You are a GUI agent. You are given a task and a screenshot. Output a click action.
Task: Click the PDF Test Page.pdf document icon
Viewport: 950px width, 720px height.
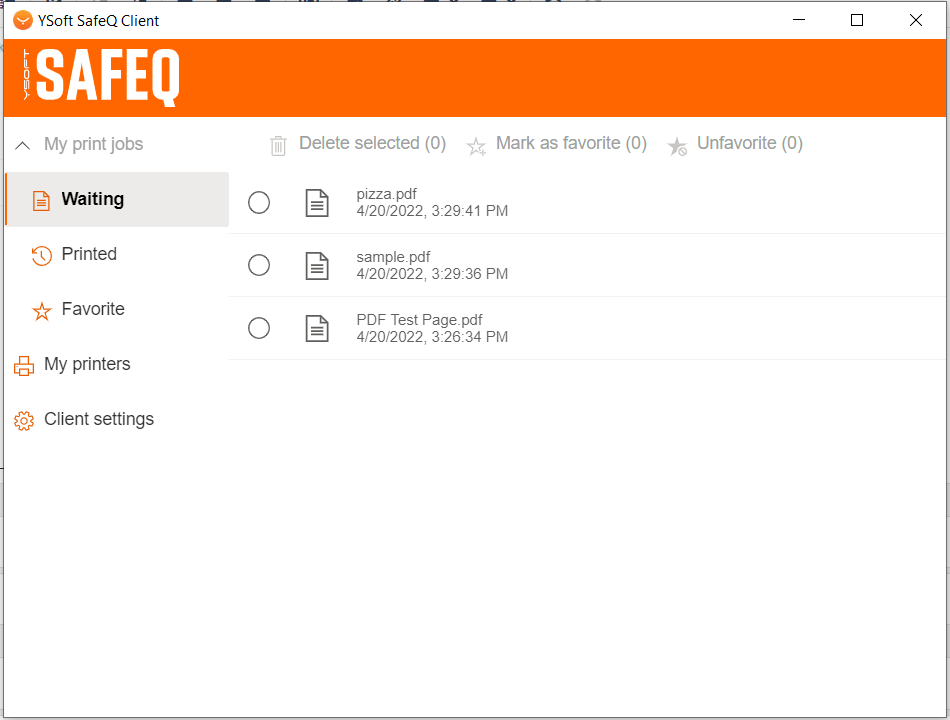point(317,328)
